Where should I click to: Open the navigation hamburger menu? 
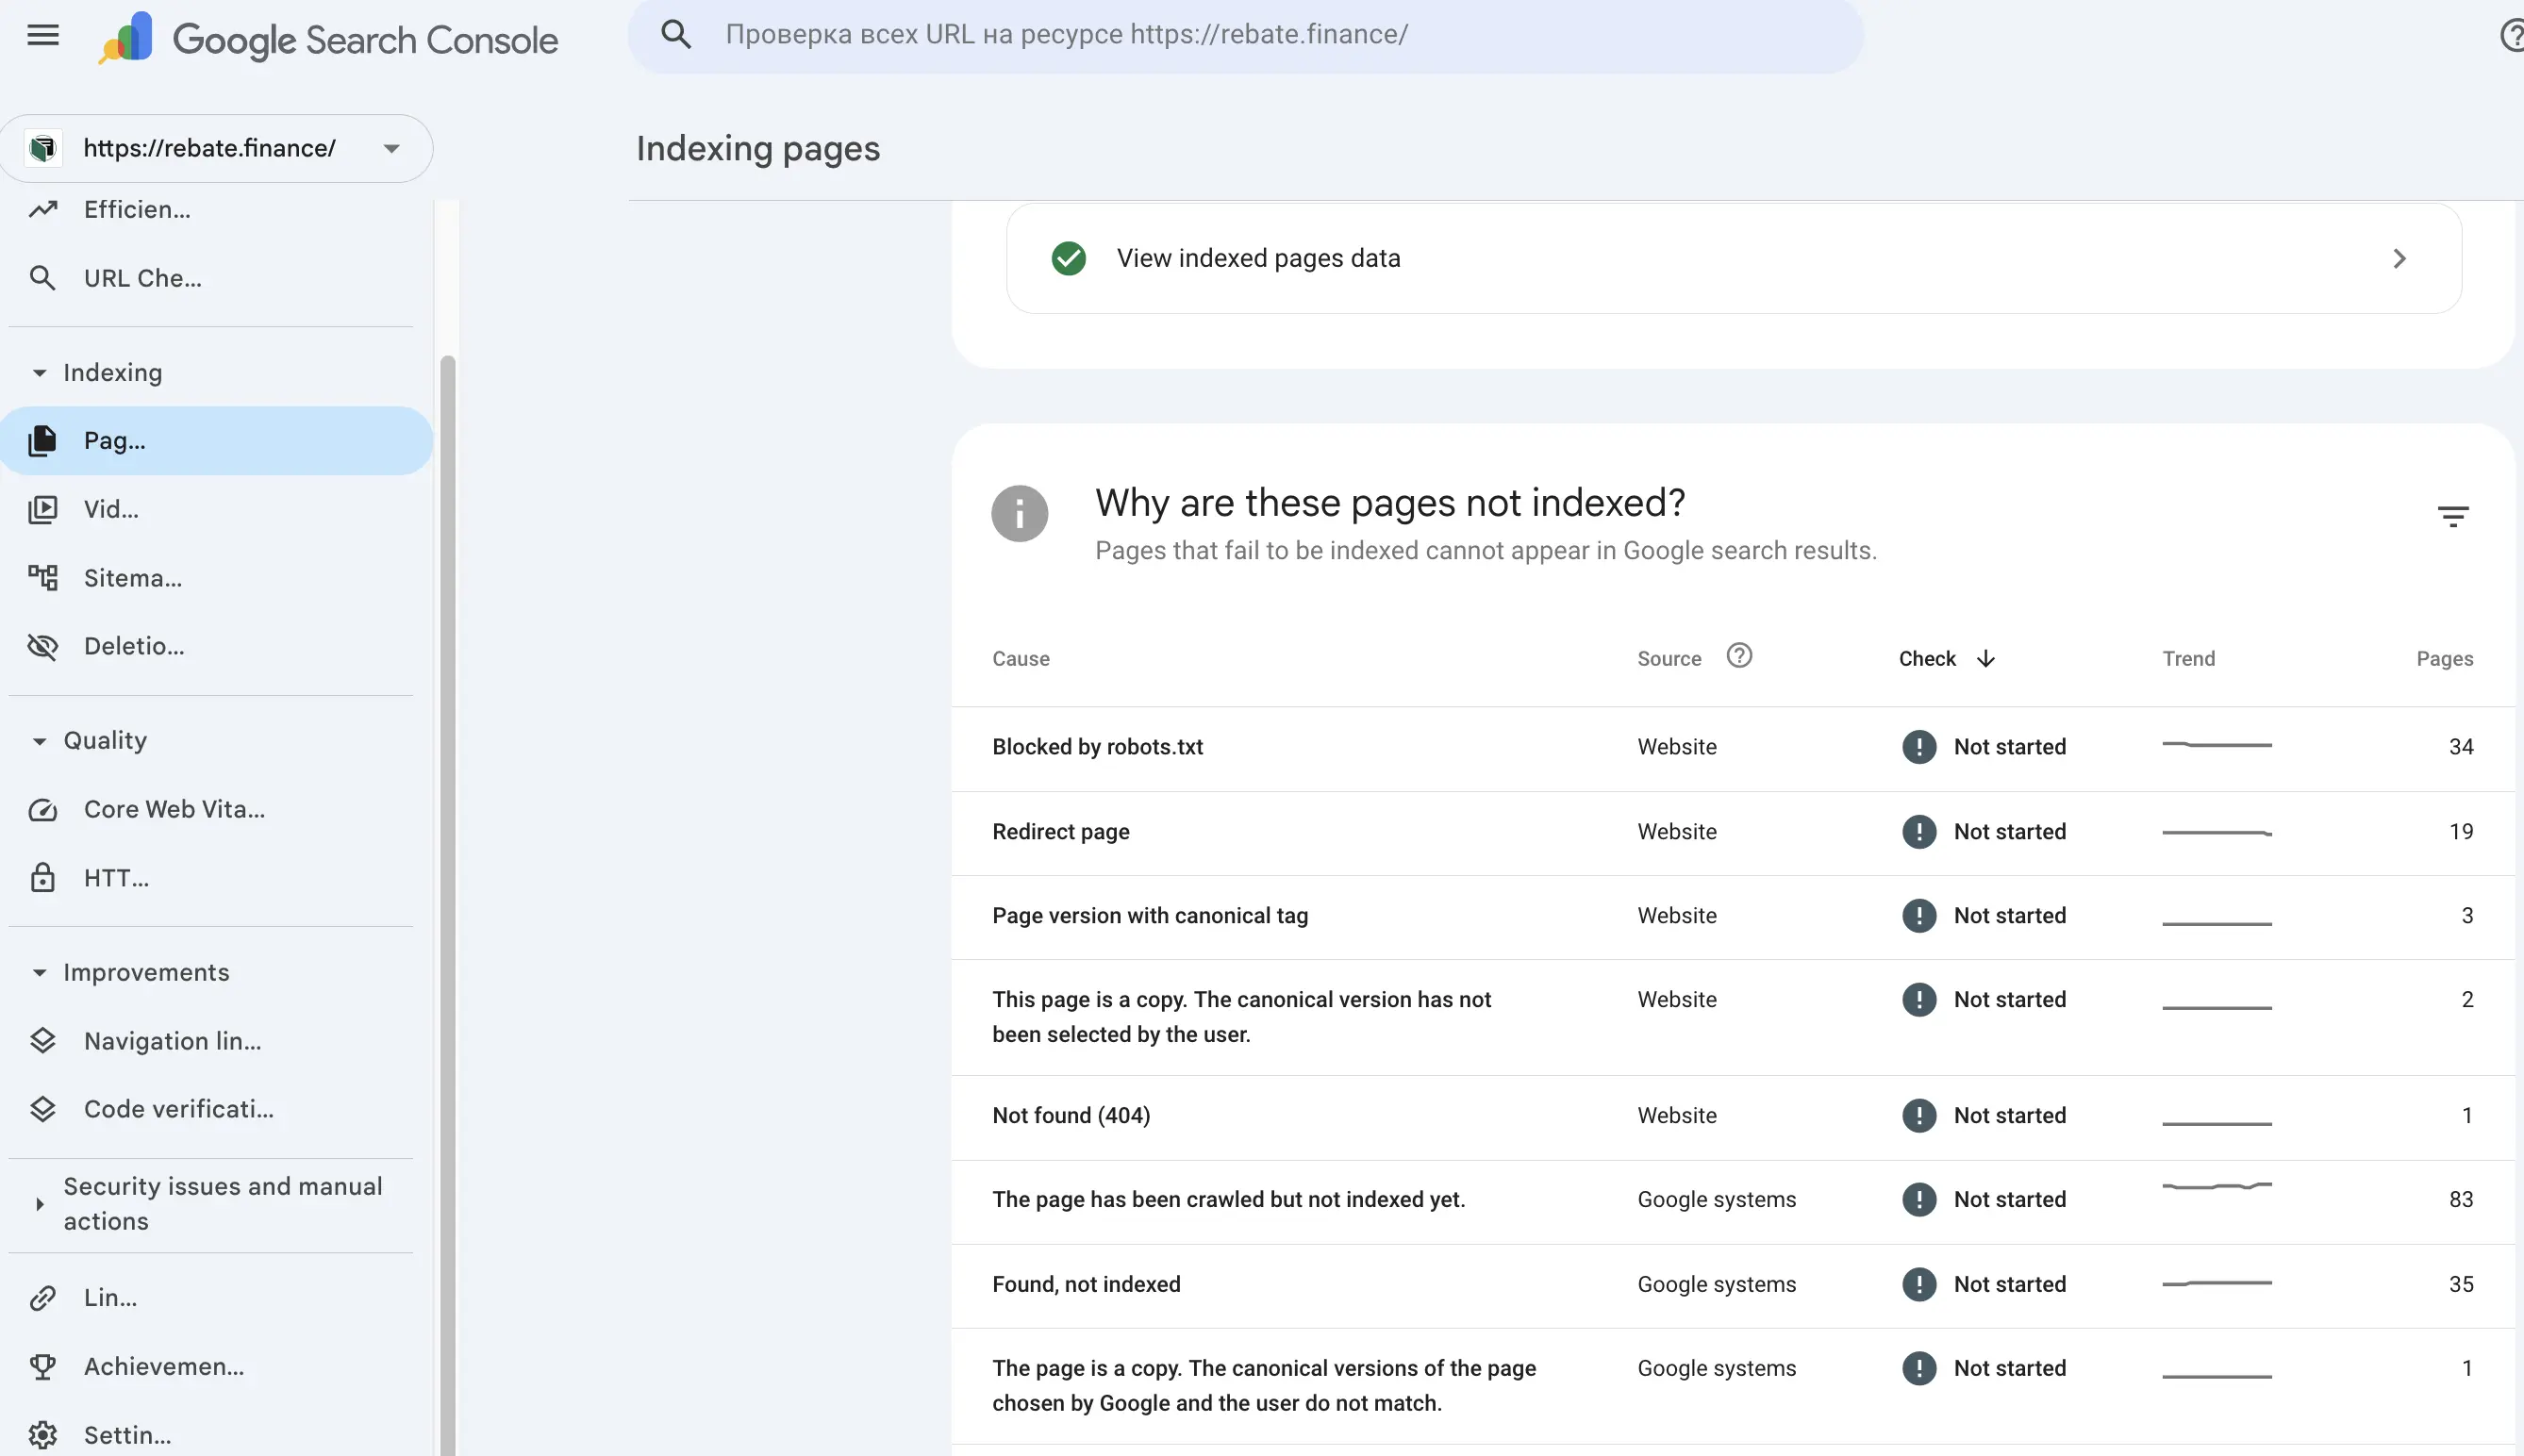(x=42, y=35)
